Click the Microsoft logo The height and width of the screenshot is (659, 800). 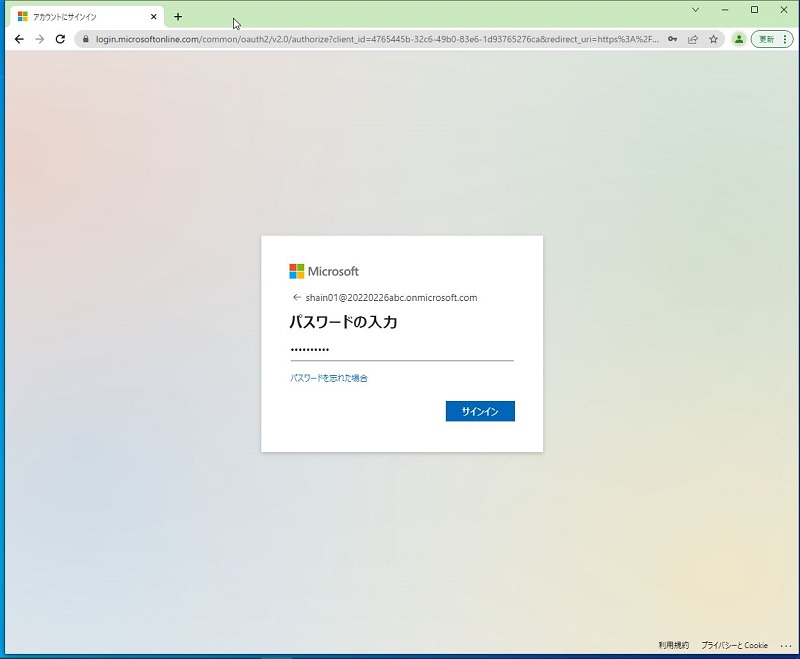point(324,271)
